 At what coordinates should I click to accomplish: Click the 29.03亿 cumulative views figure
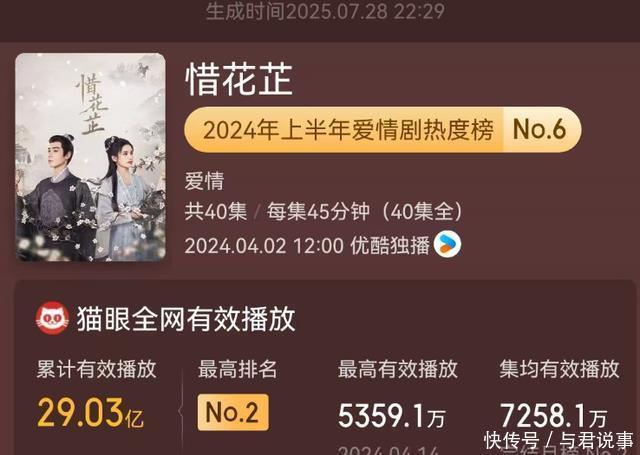tap(90, 413)
